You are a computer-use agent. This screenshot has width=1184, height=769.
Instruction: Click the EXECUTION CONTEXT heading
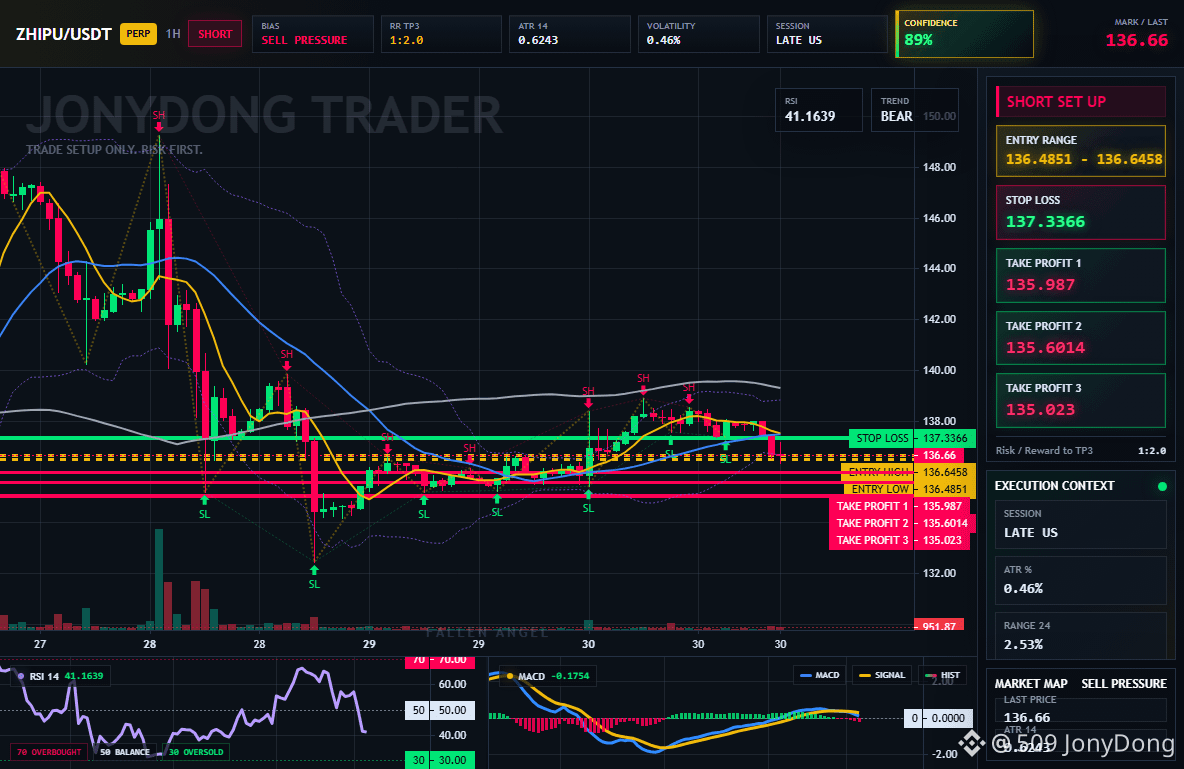[x=1054, y=486]
